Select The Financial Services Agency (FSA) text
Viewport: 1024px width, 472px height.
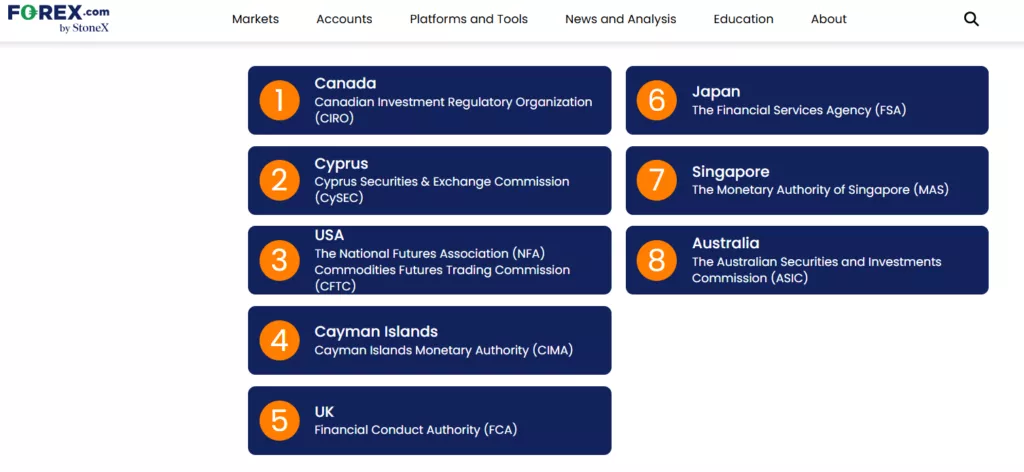[799, 110]
